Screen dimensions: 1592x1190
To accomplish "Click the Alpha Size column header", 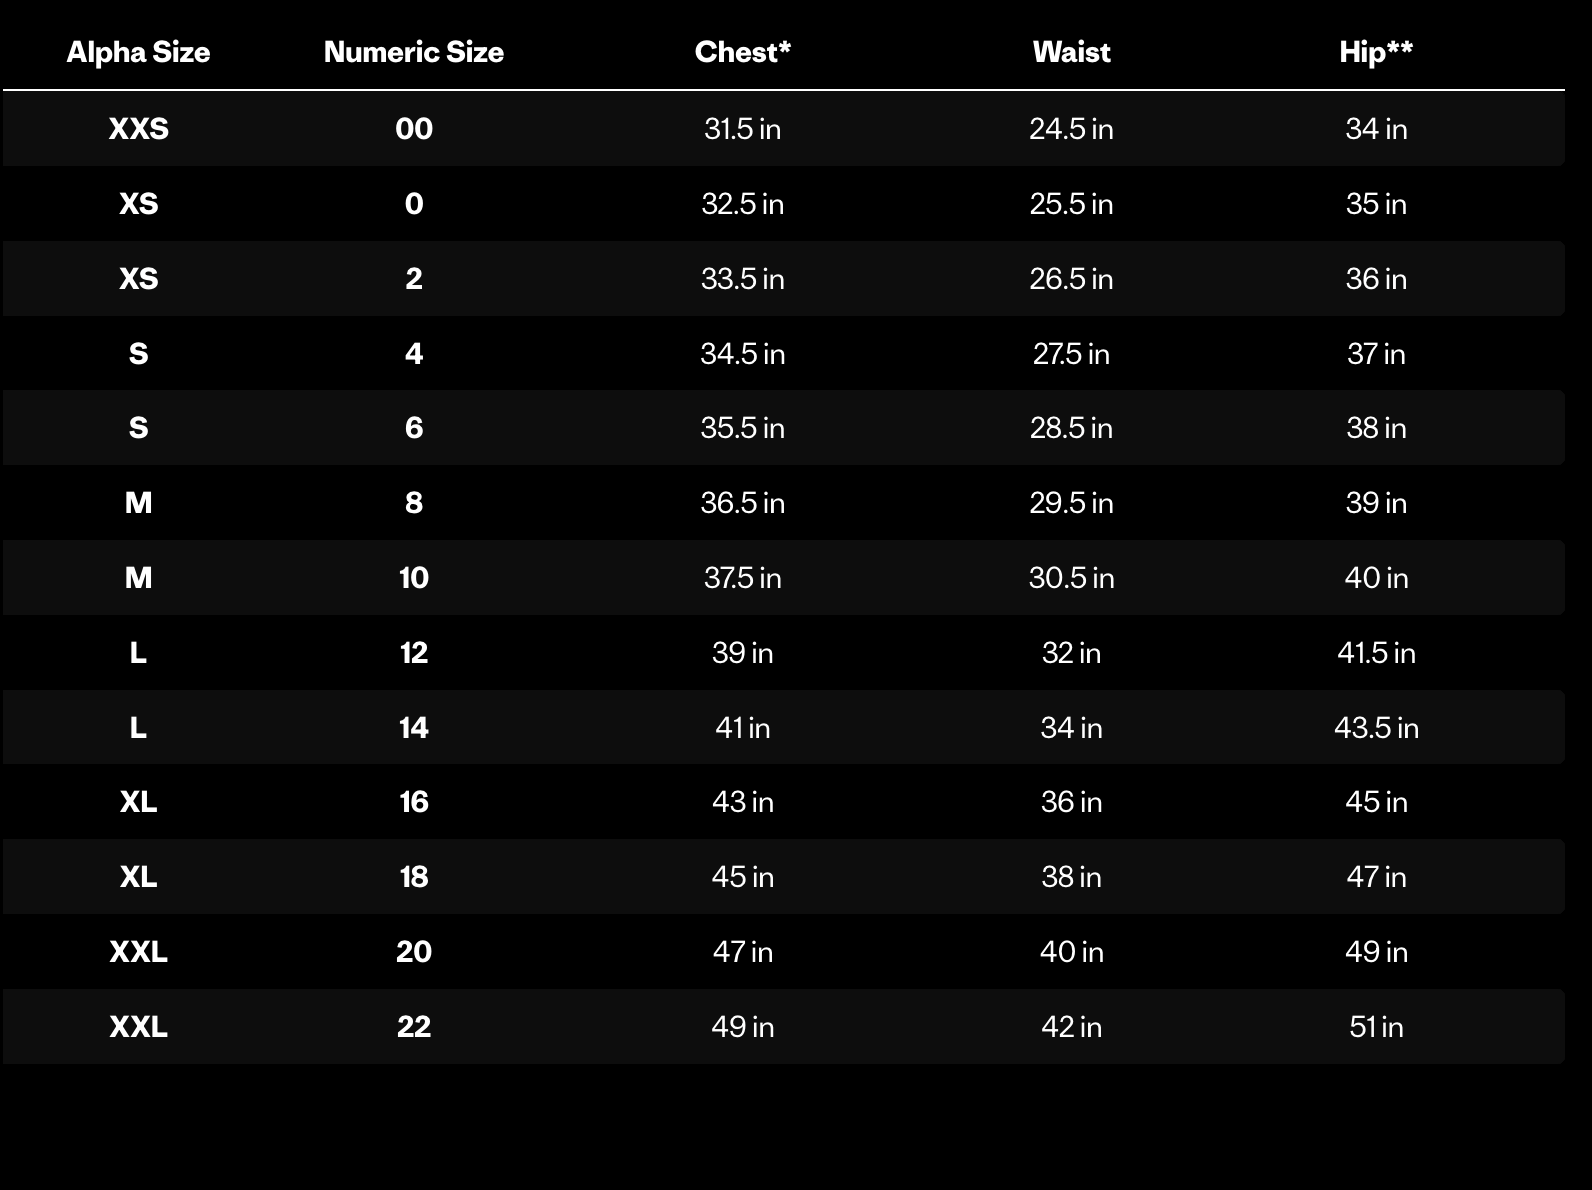I will click(138, 52).
